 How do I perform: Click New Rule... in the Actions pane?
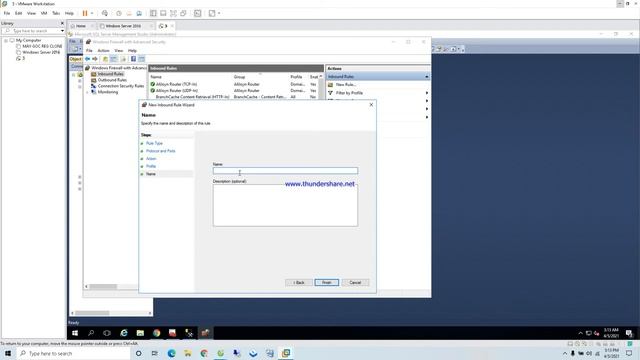pyautogui.click(x=346, y=84)
